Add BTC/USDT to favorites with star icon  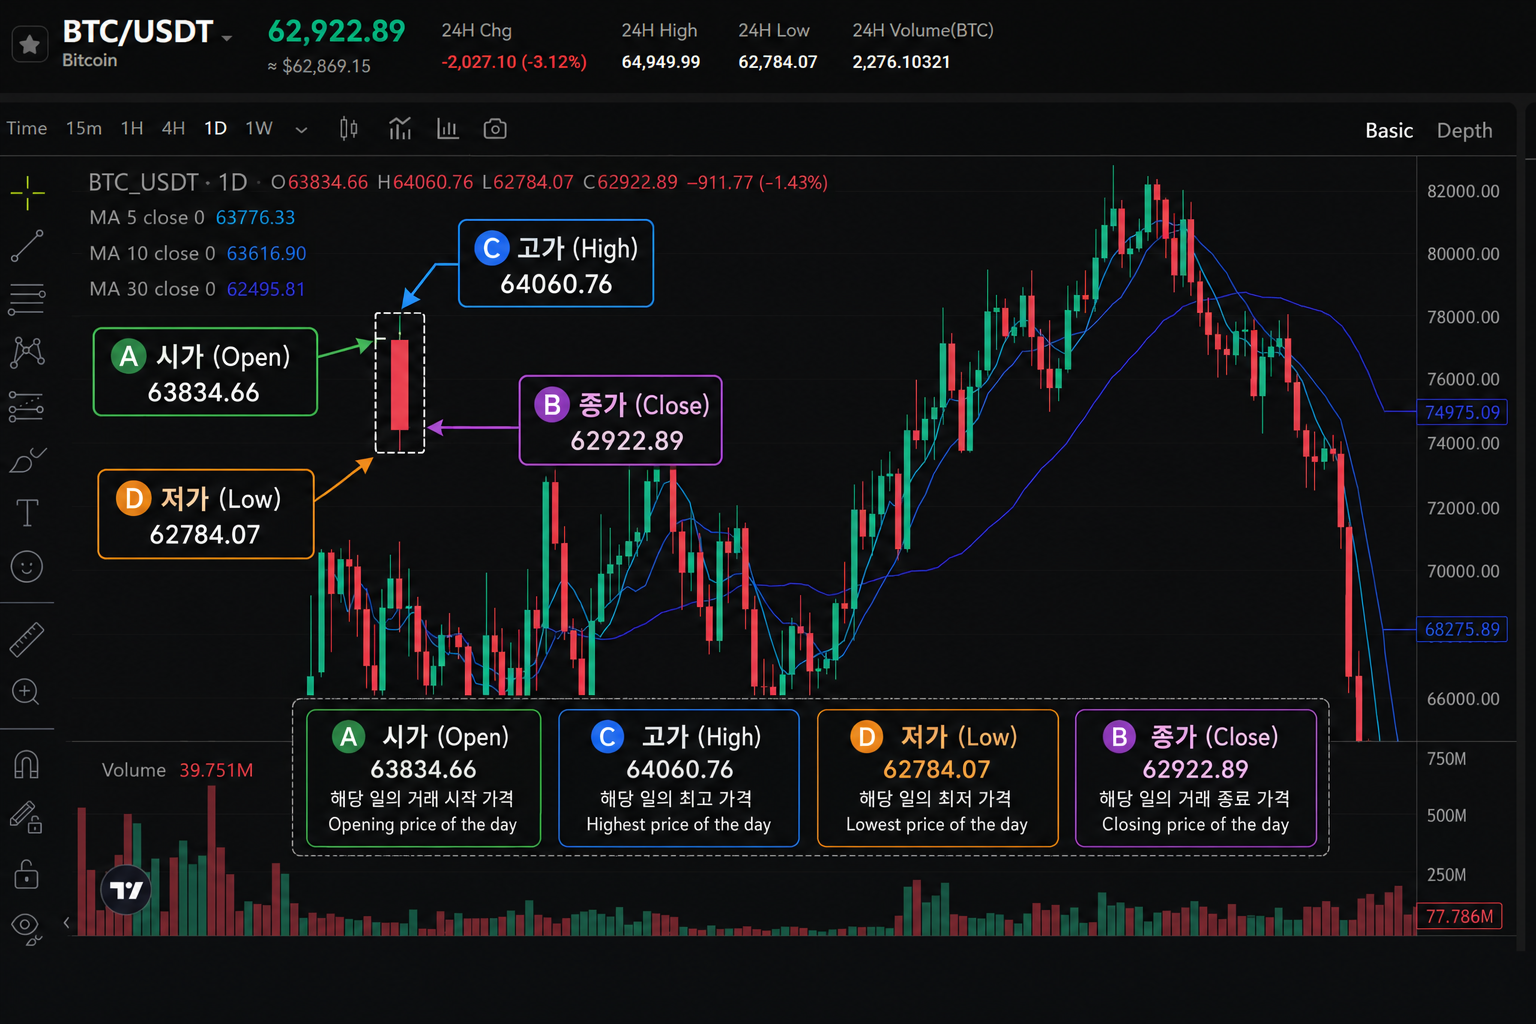(30, 44)
